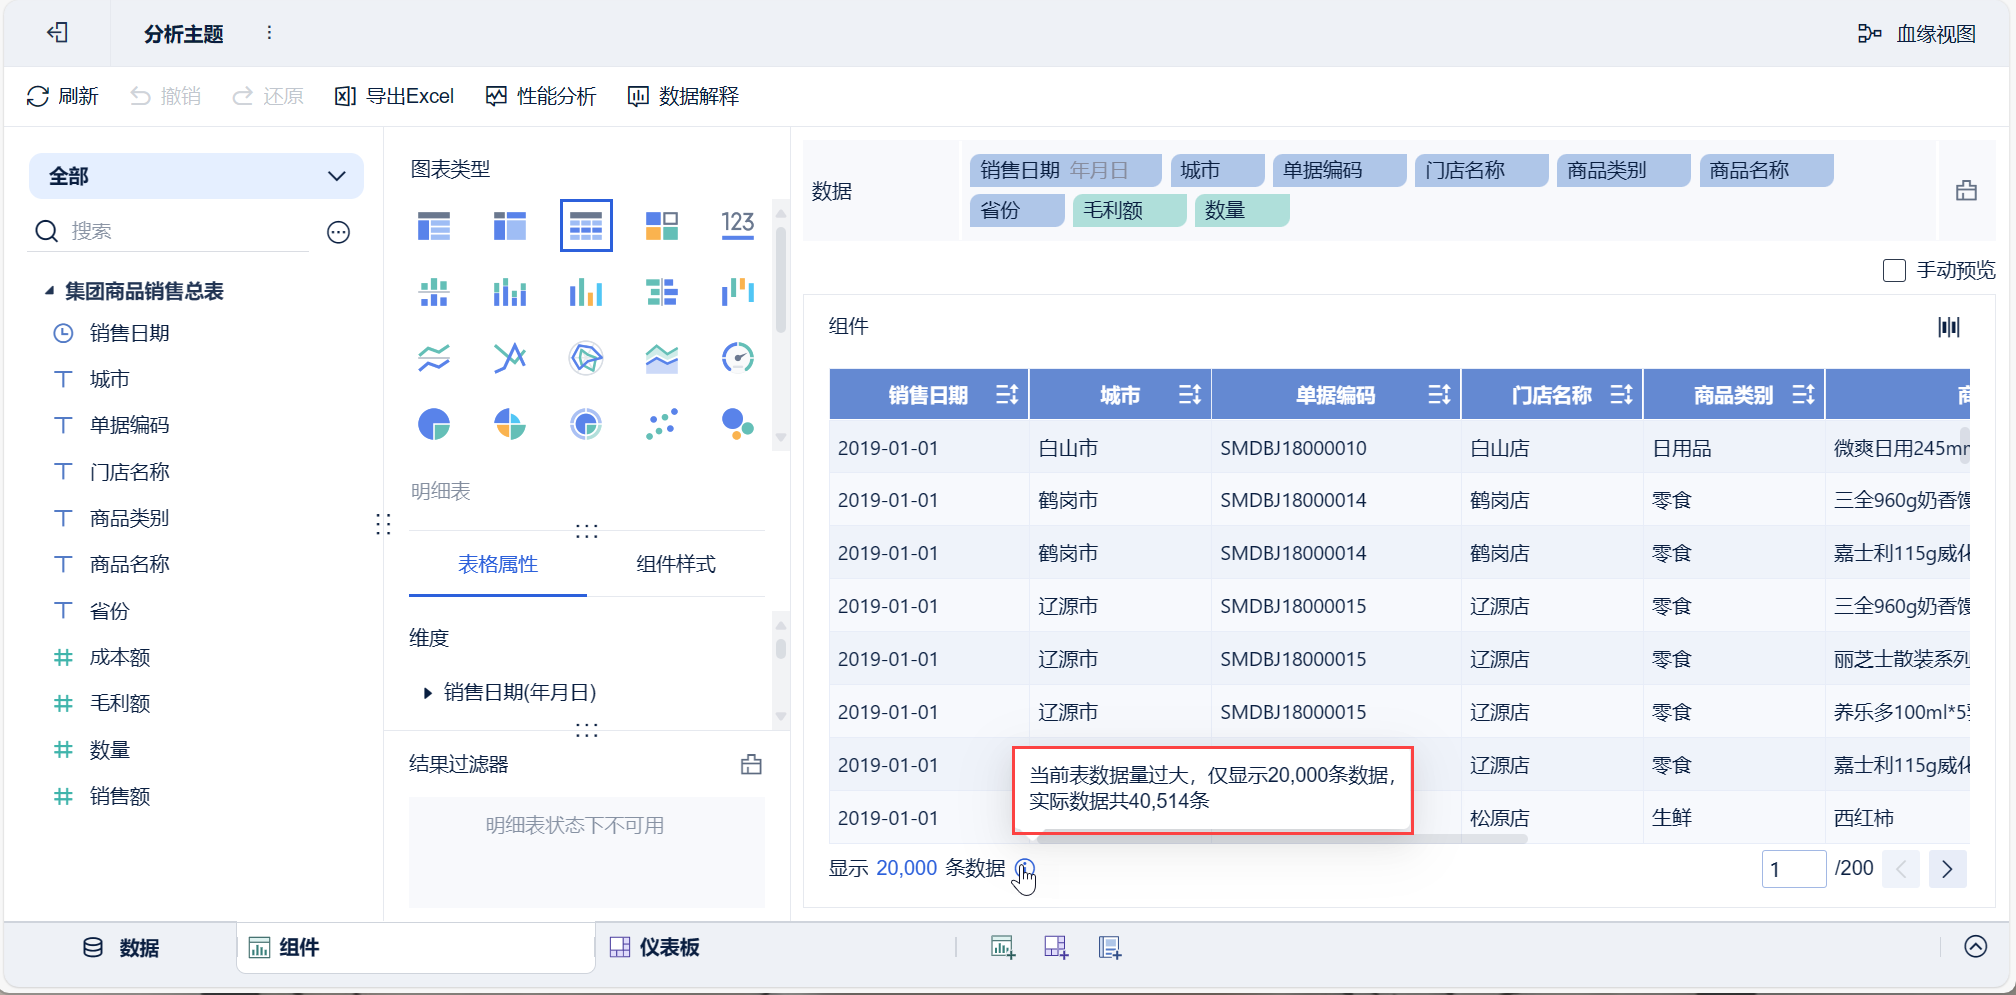Expand the 销售日期(年月日) dimension item

tap(428, 692)
